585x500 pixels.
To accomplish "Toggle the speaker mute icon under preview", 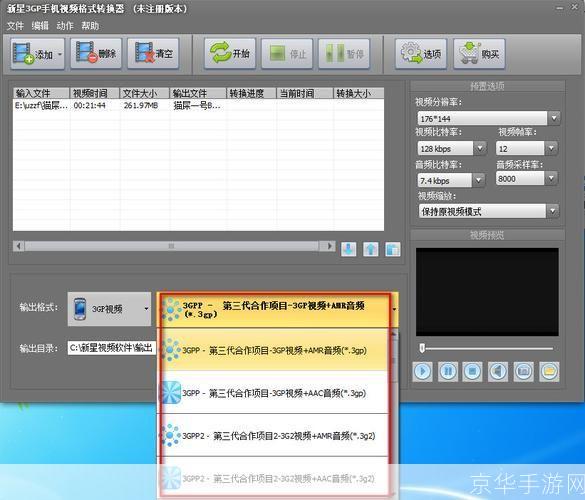I will pyautogui.click(x=498, y=371).
